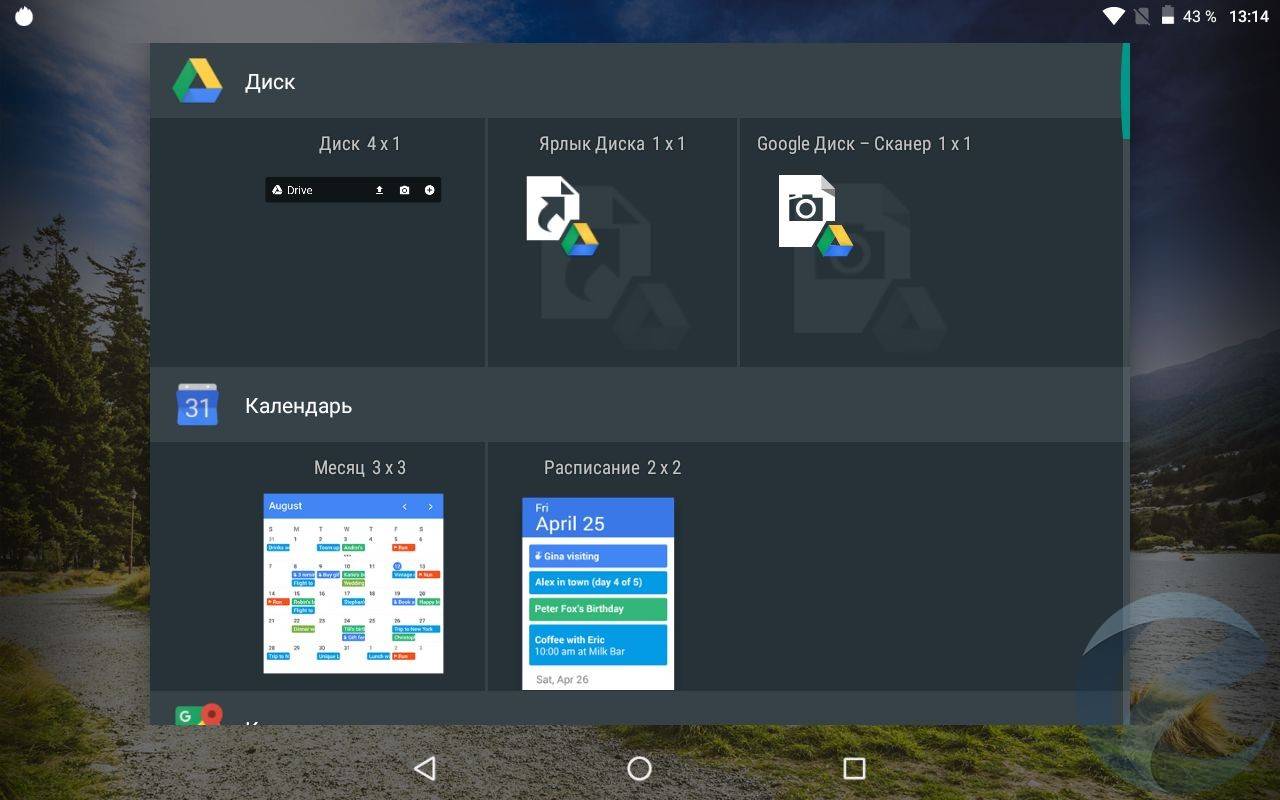The image size is (1280, 800).
Task: Tap the Календарь section header text
Action: 298,406
